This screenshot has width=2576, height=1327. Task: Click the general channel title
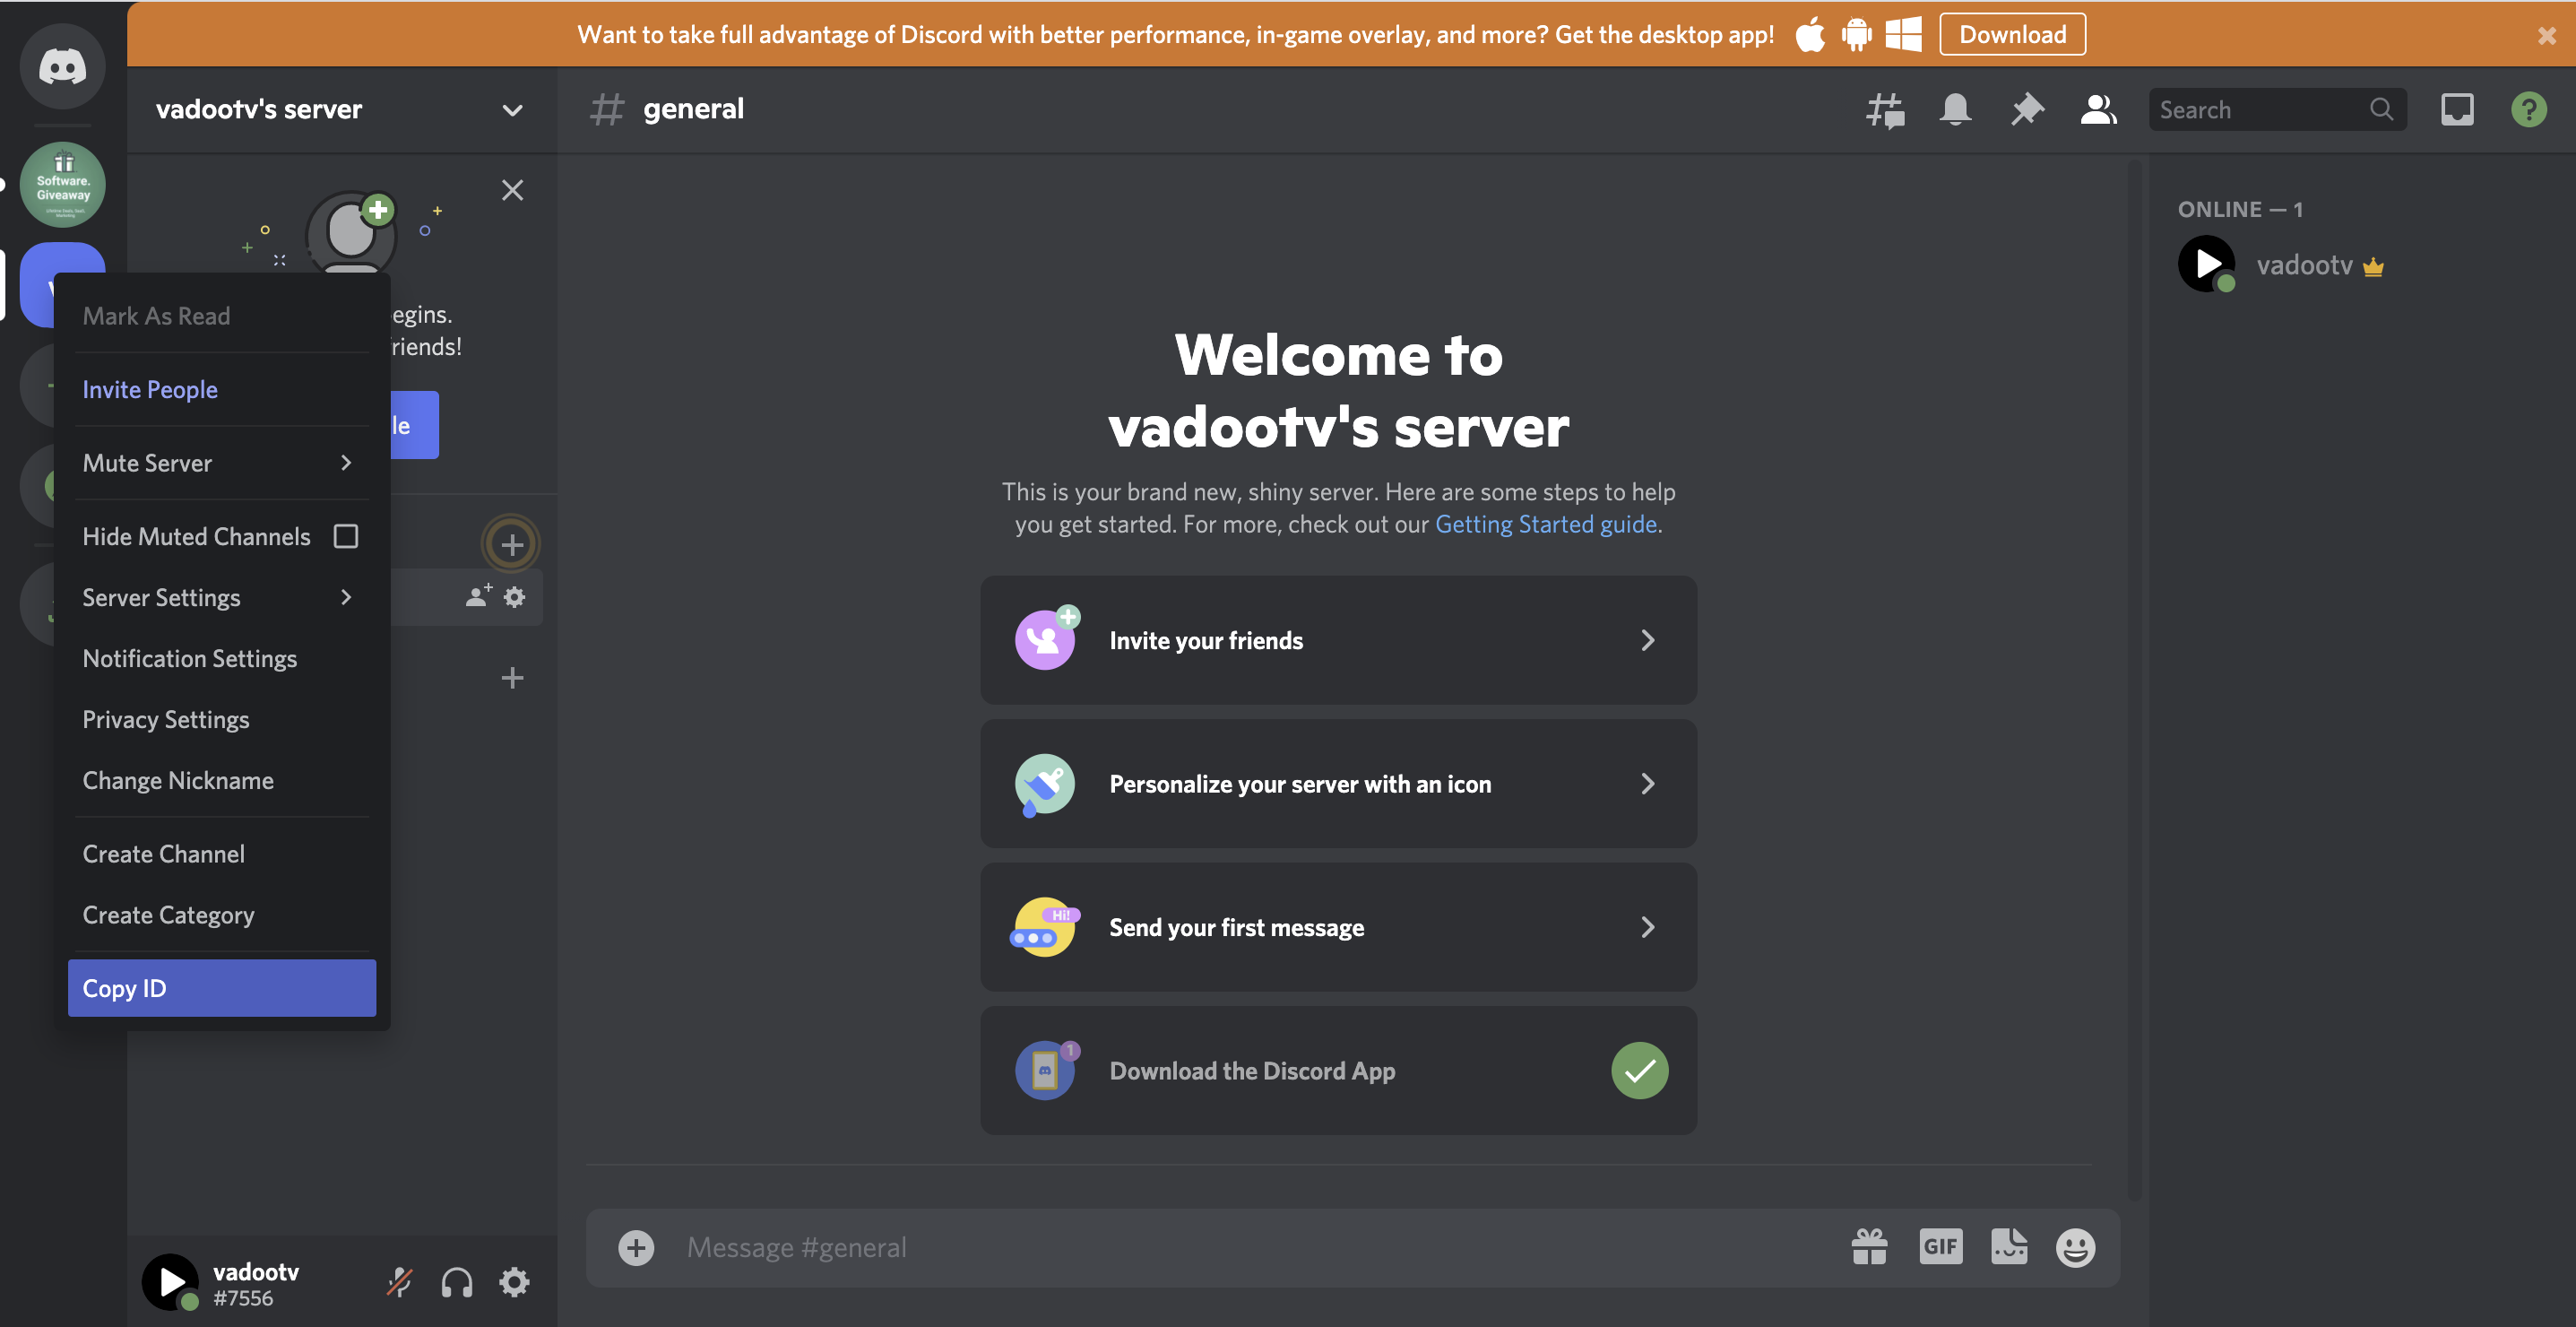pos(693,109)
